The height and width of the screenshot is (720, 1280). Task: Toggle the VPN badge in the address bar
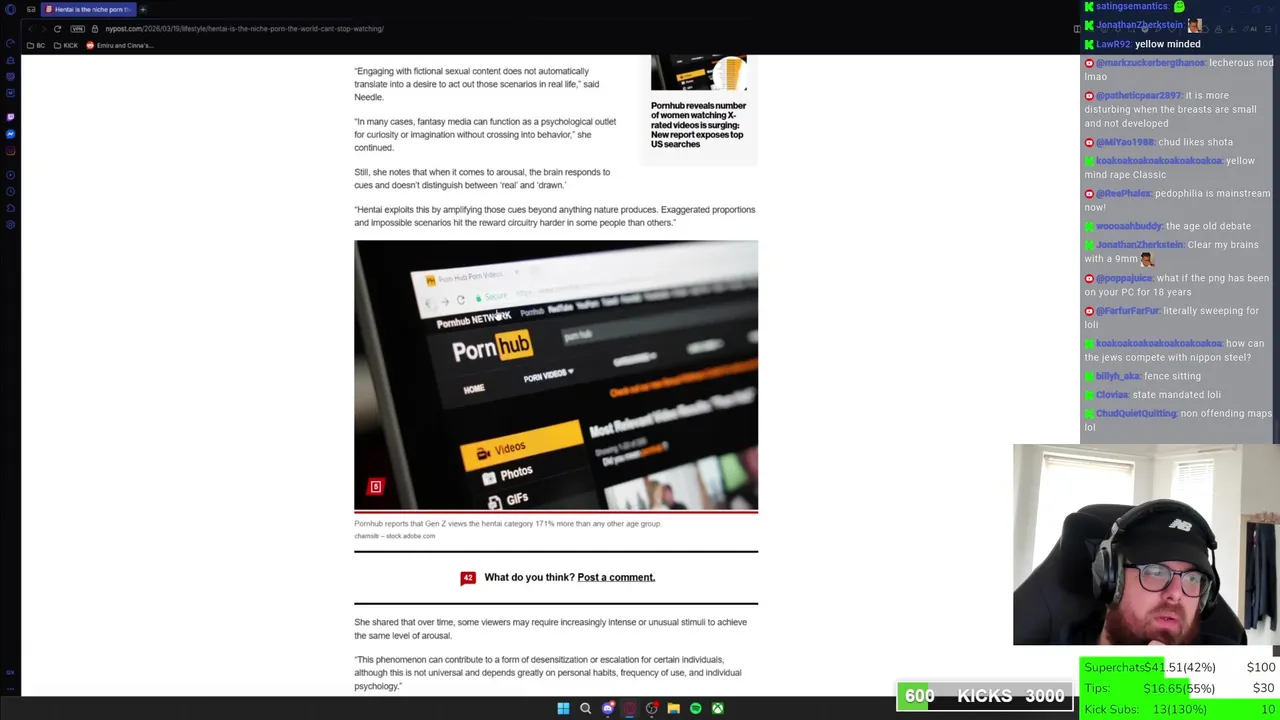point(80,28)
